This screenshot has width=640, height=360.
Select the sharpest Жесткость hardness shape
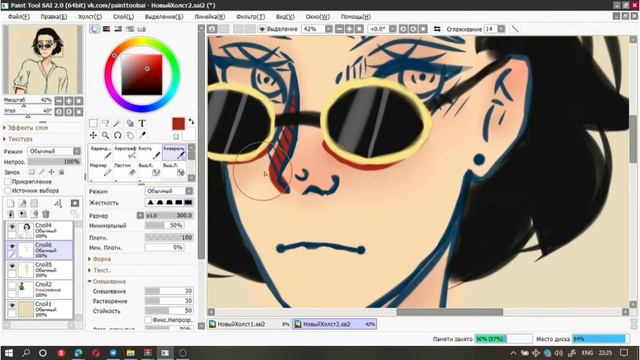pos(188,202)
